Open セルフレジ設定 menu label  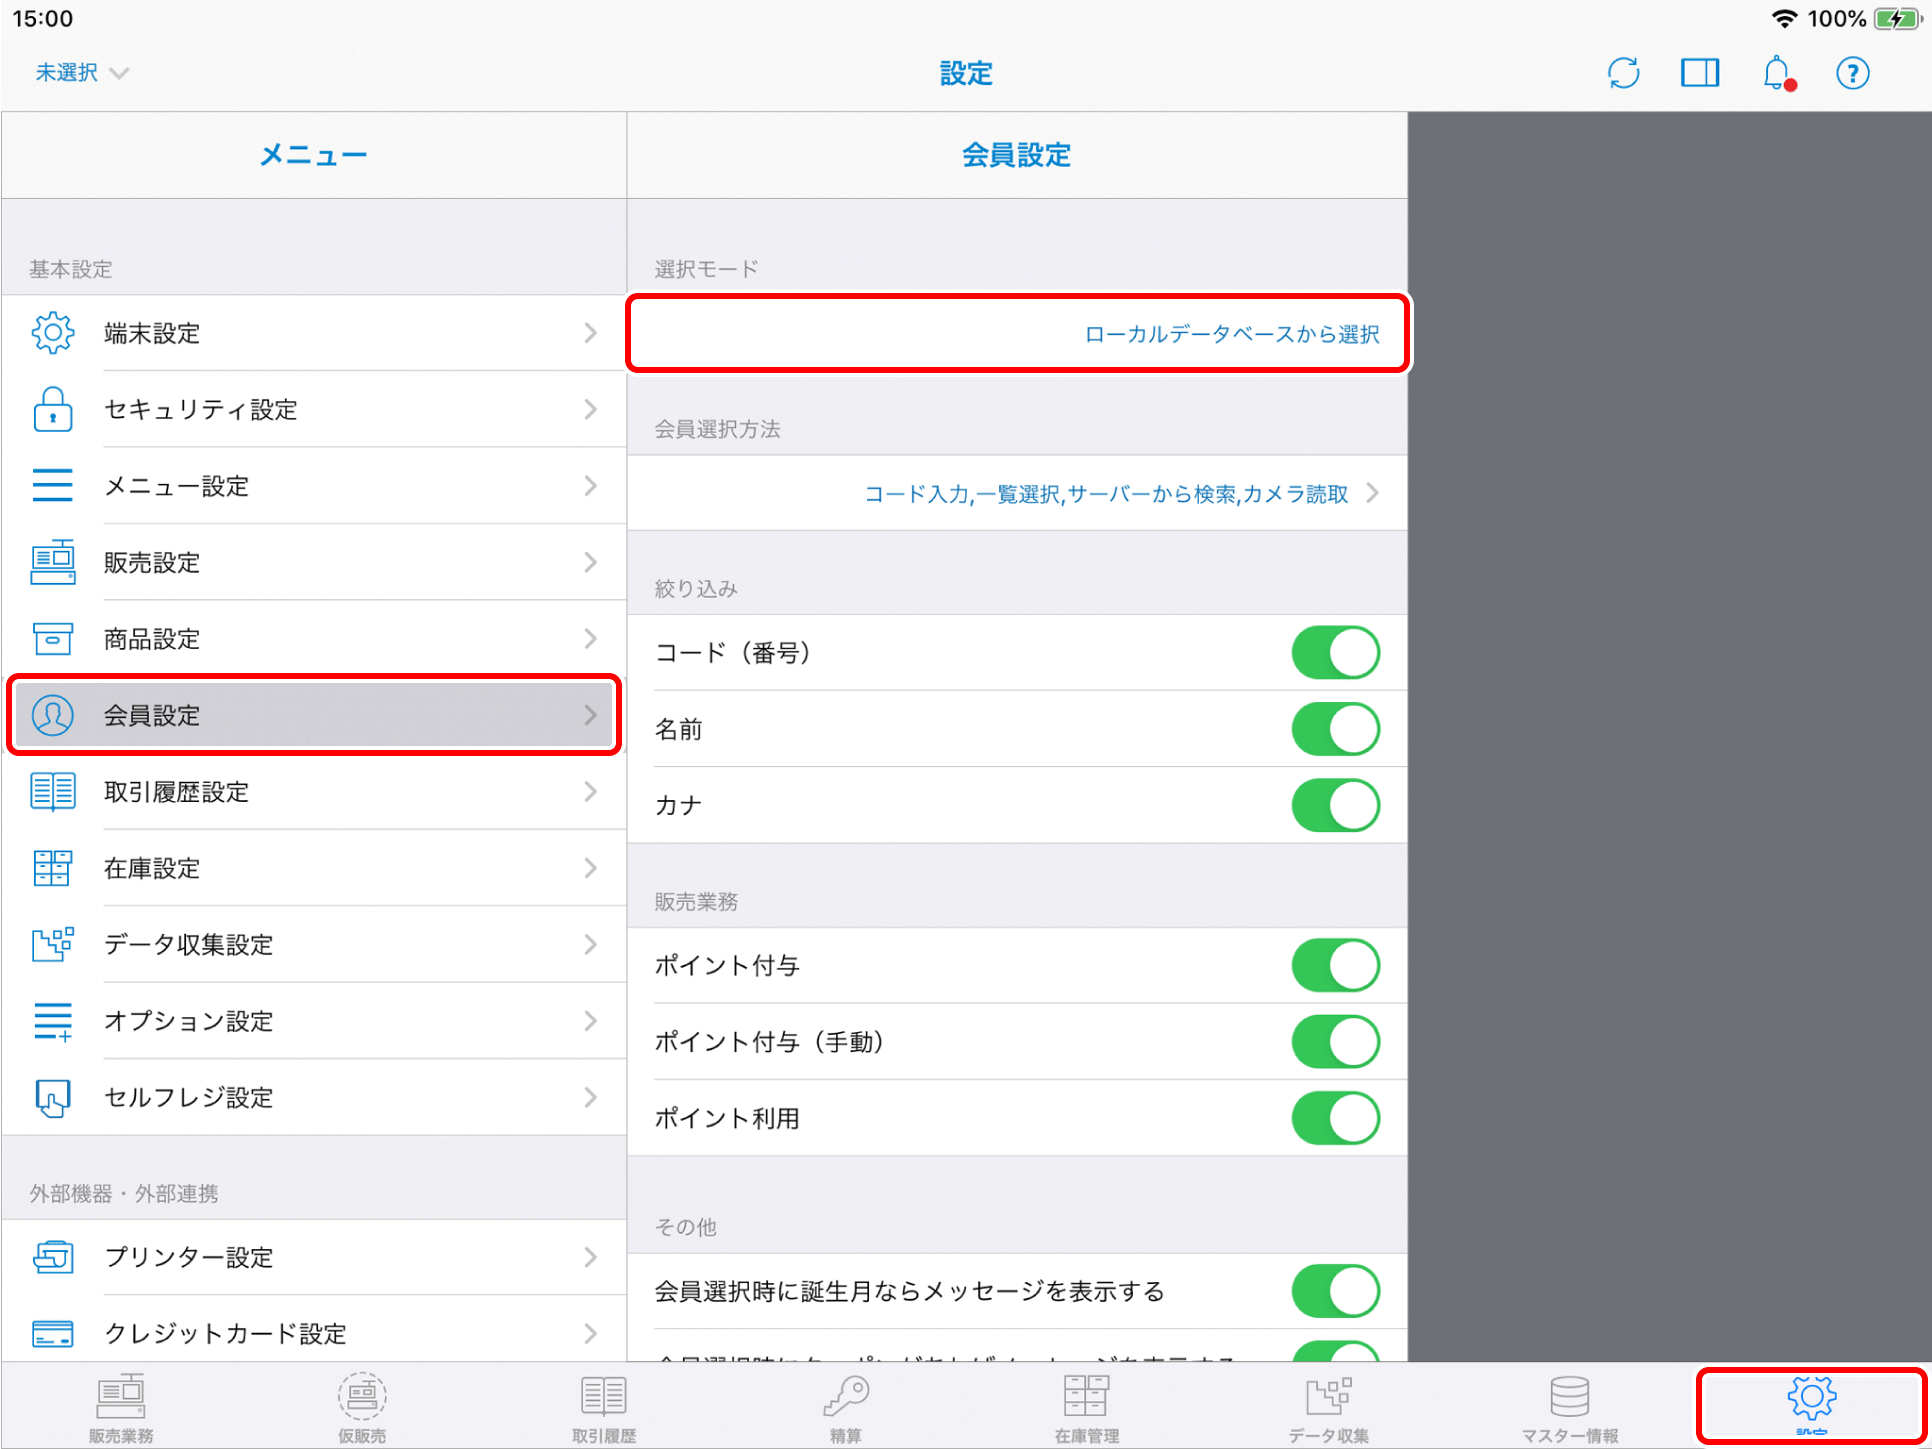[x=189, y=1098]
